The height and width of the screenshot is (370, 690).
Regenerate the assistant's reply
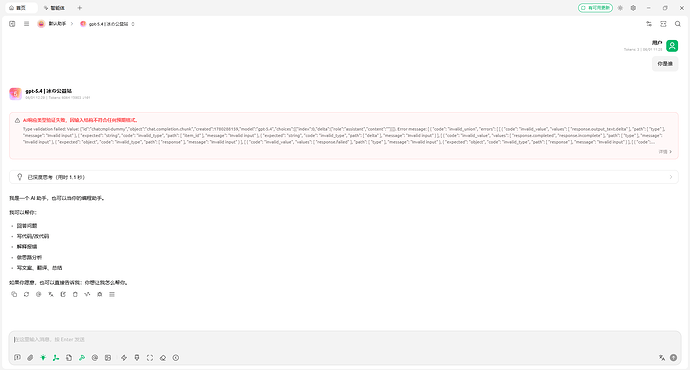coord(26,294)
